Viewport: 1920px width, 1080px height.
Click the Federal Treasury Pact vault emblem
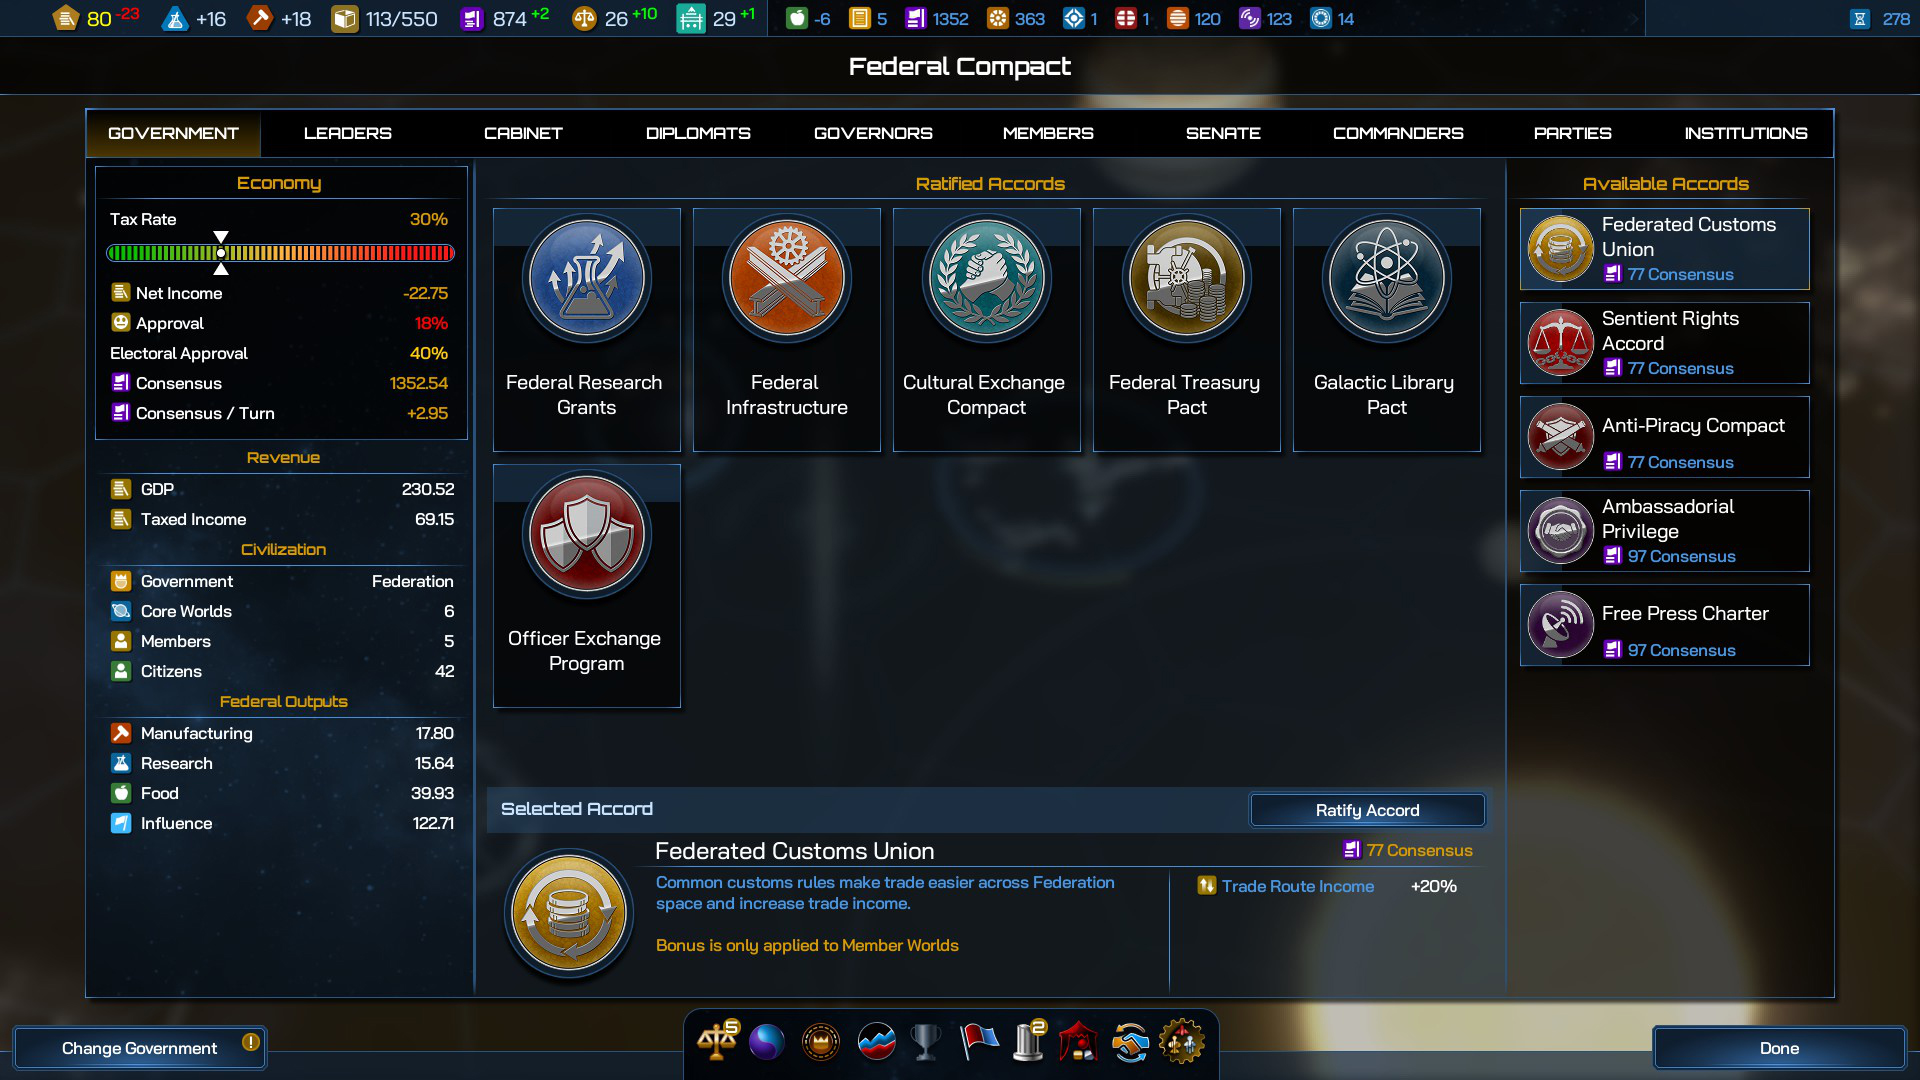pyautogui.click(x=1187, y=278)
